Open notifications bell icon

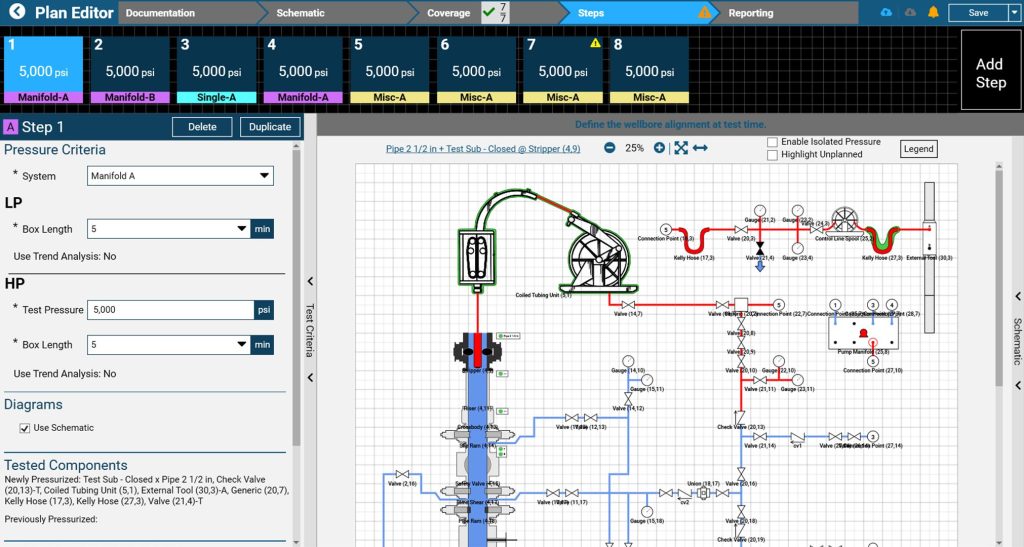[933, 12]
